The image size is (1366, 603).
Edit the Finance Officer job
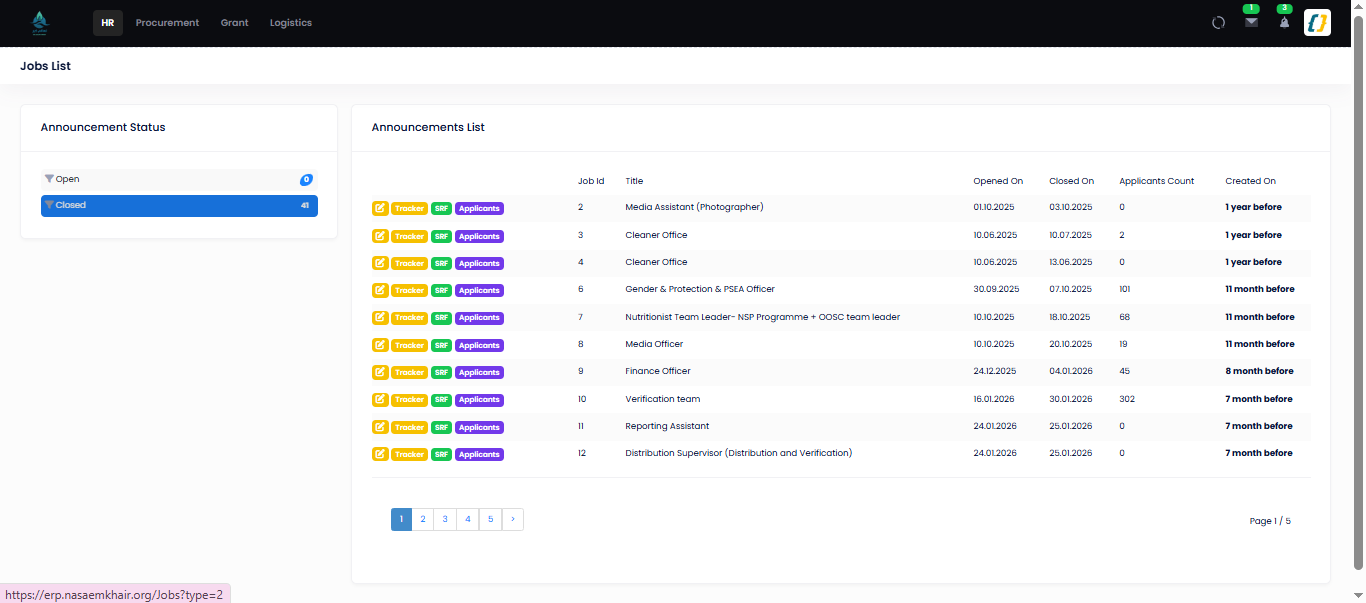click(380, 372)
